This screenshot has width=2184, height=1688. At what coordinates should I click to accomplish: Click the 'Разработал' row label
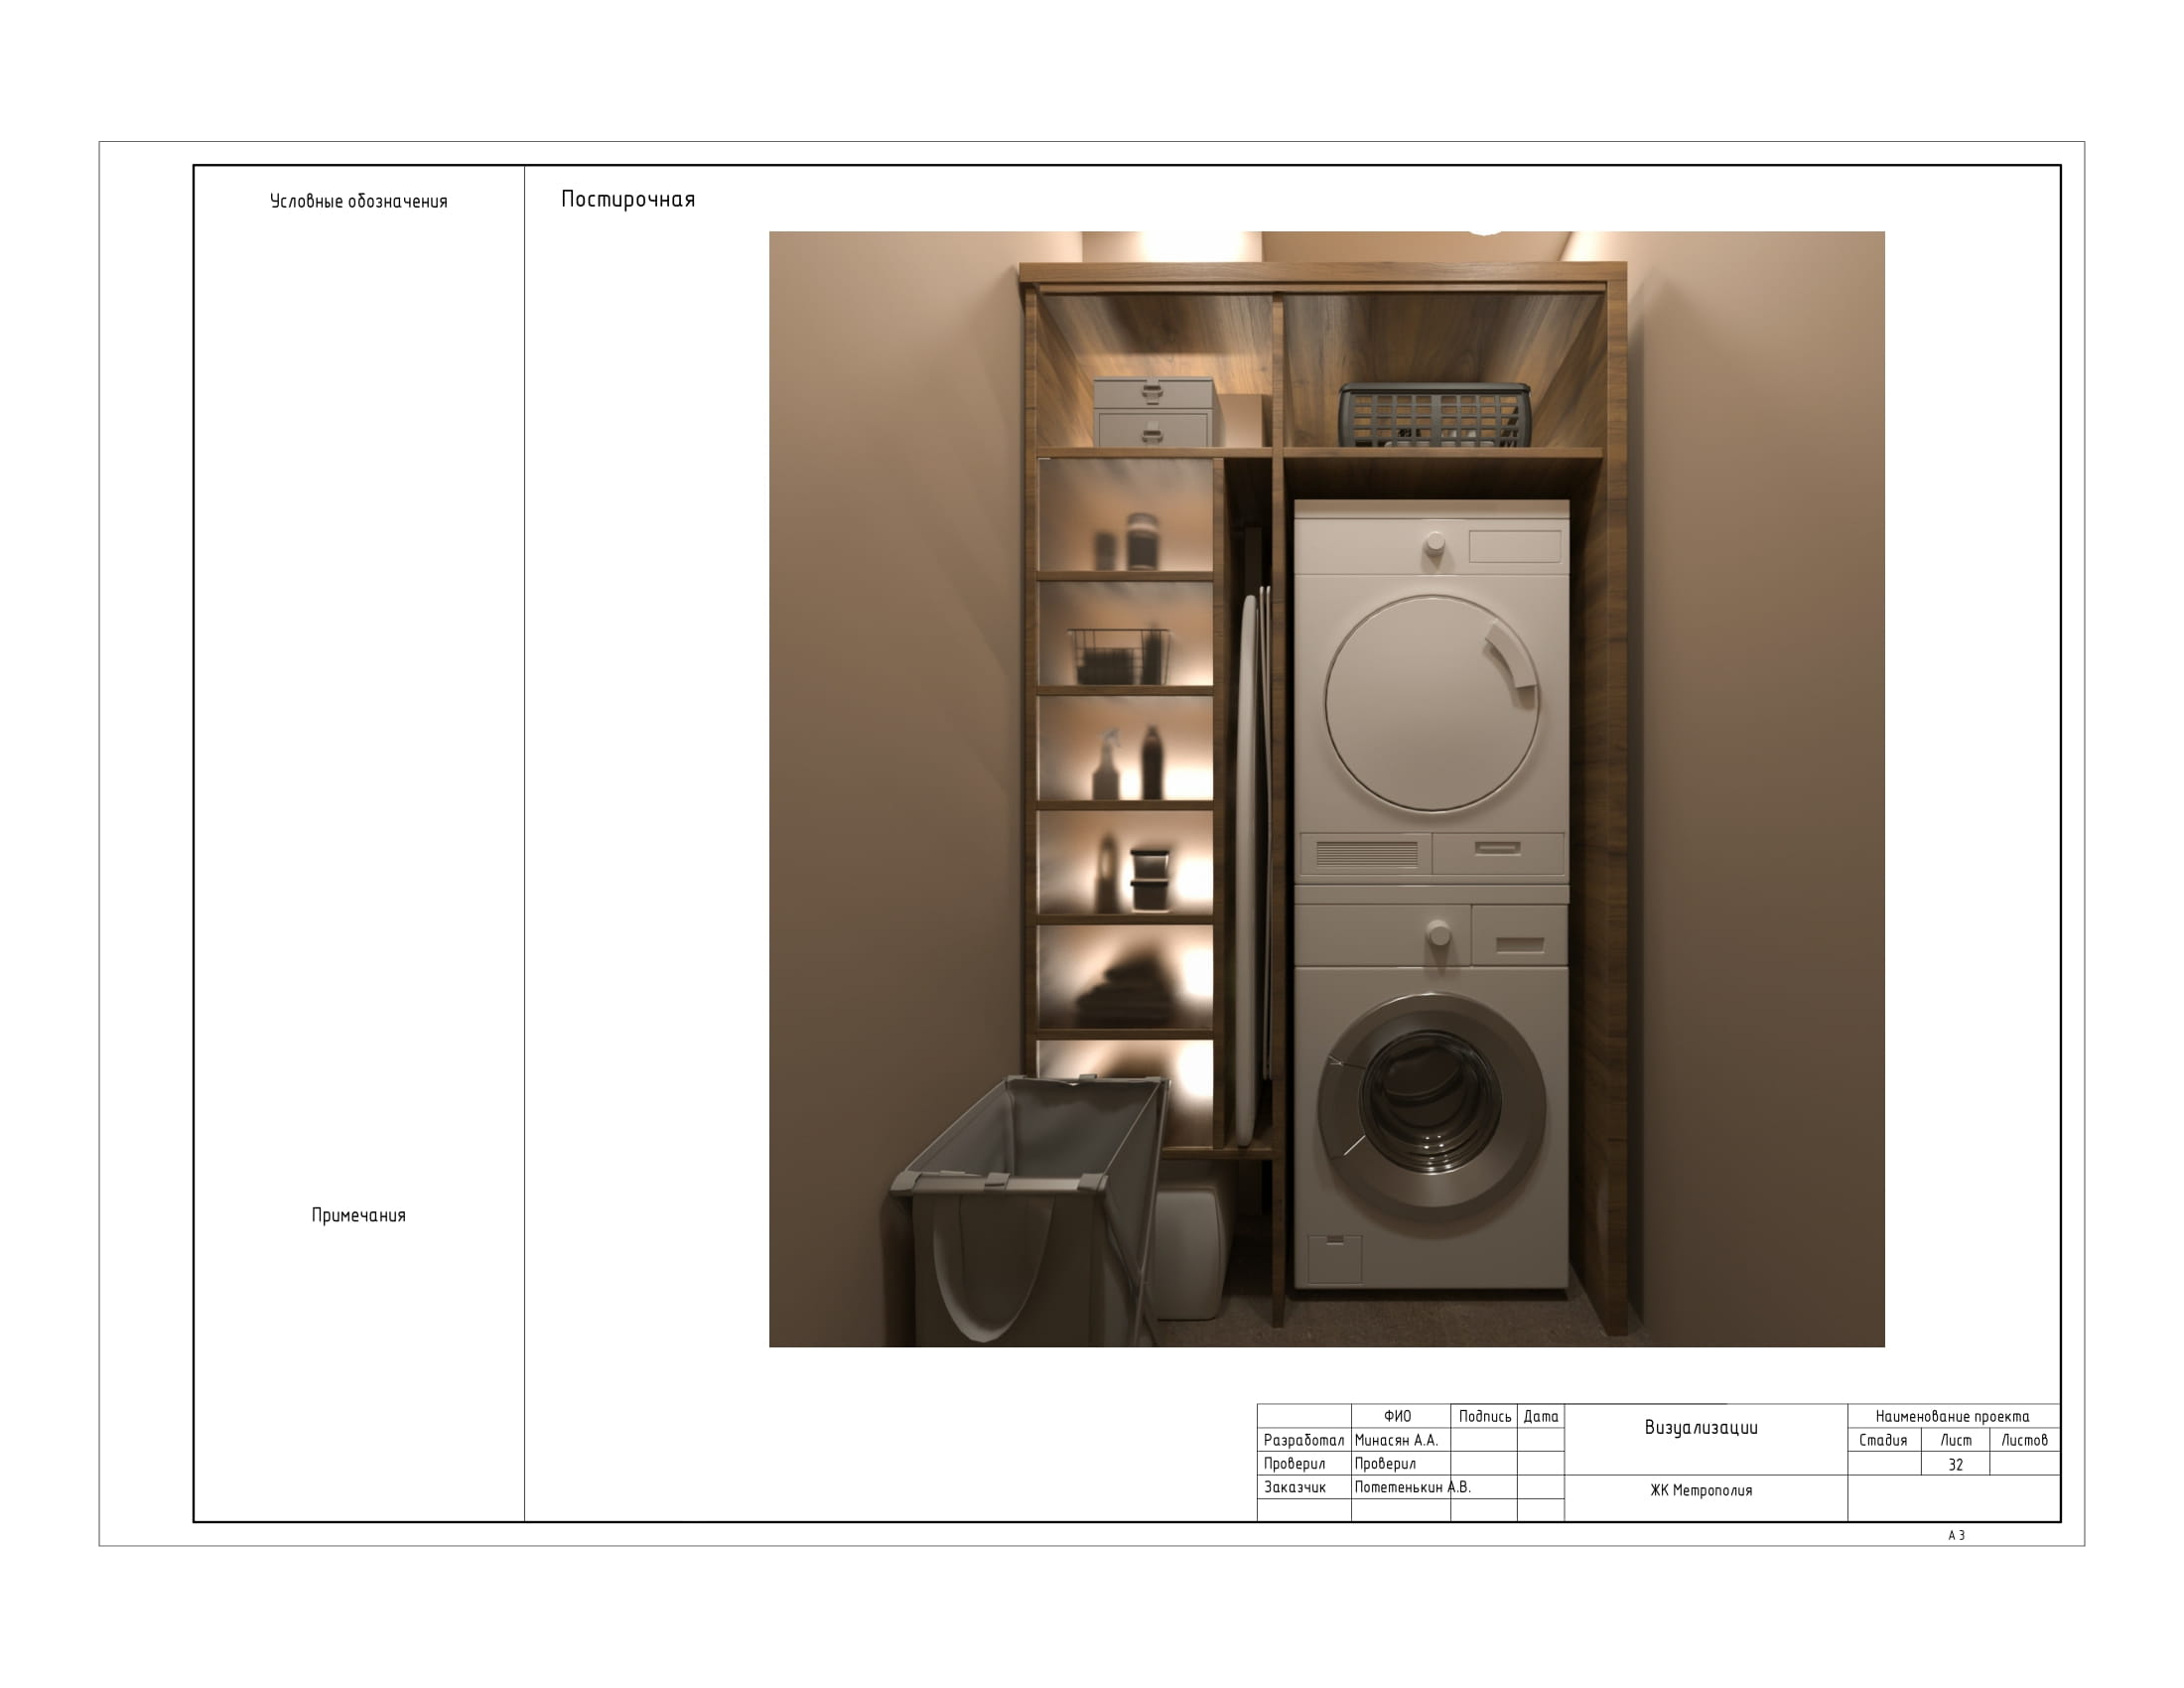coord(1304,1440)
